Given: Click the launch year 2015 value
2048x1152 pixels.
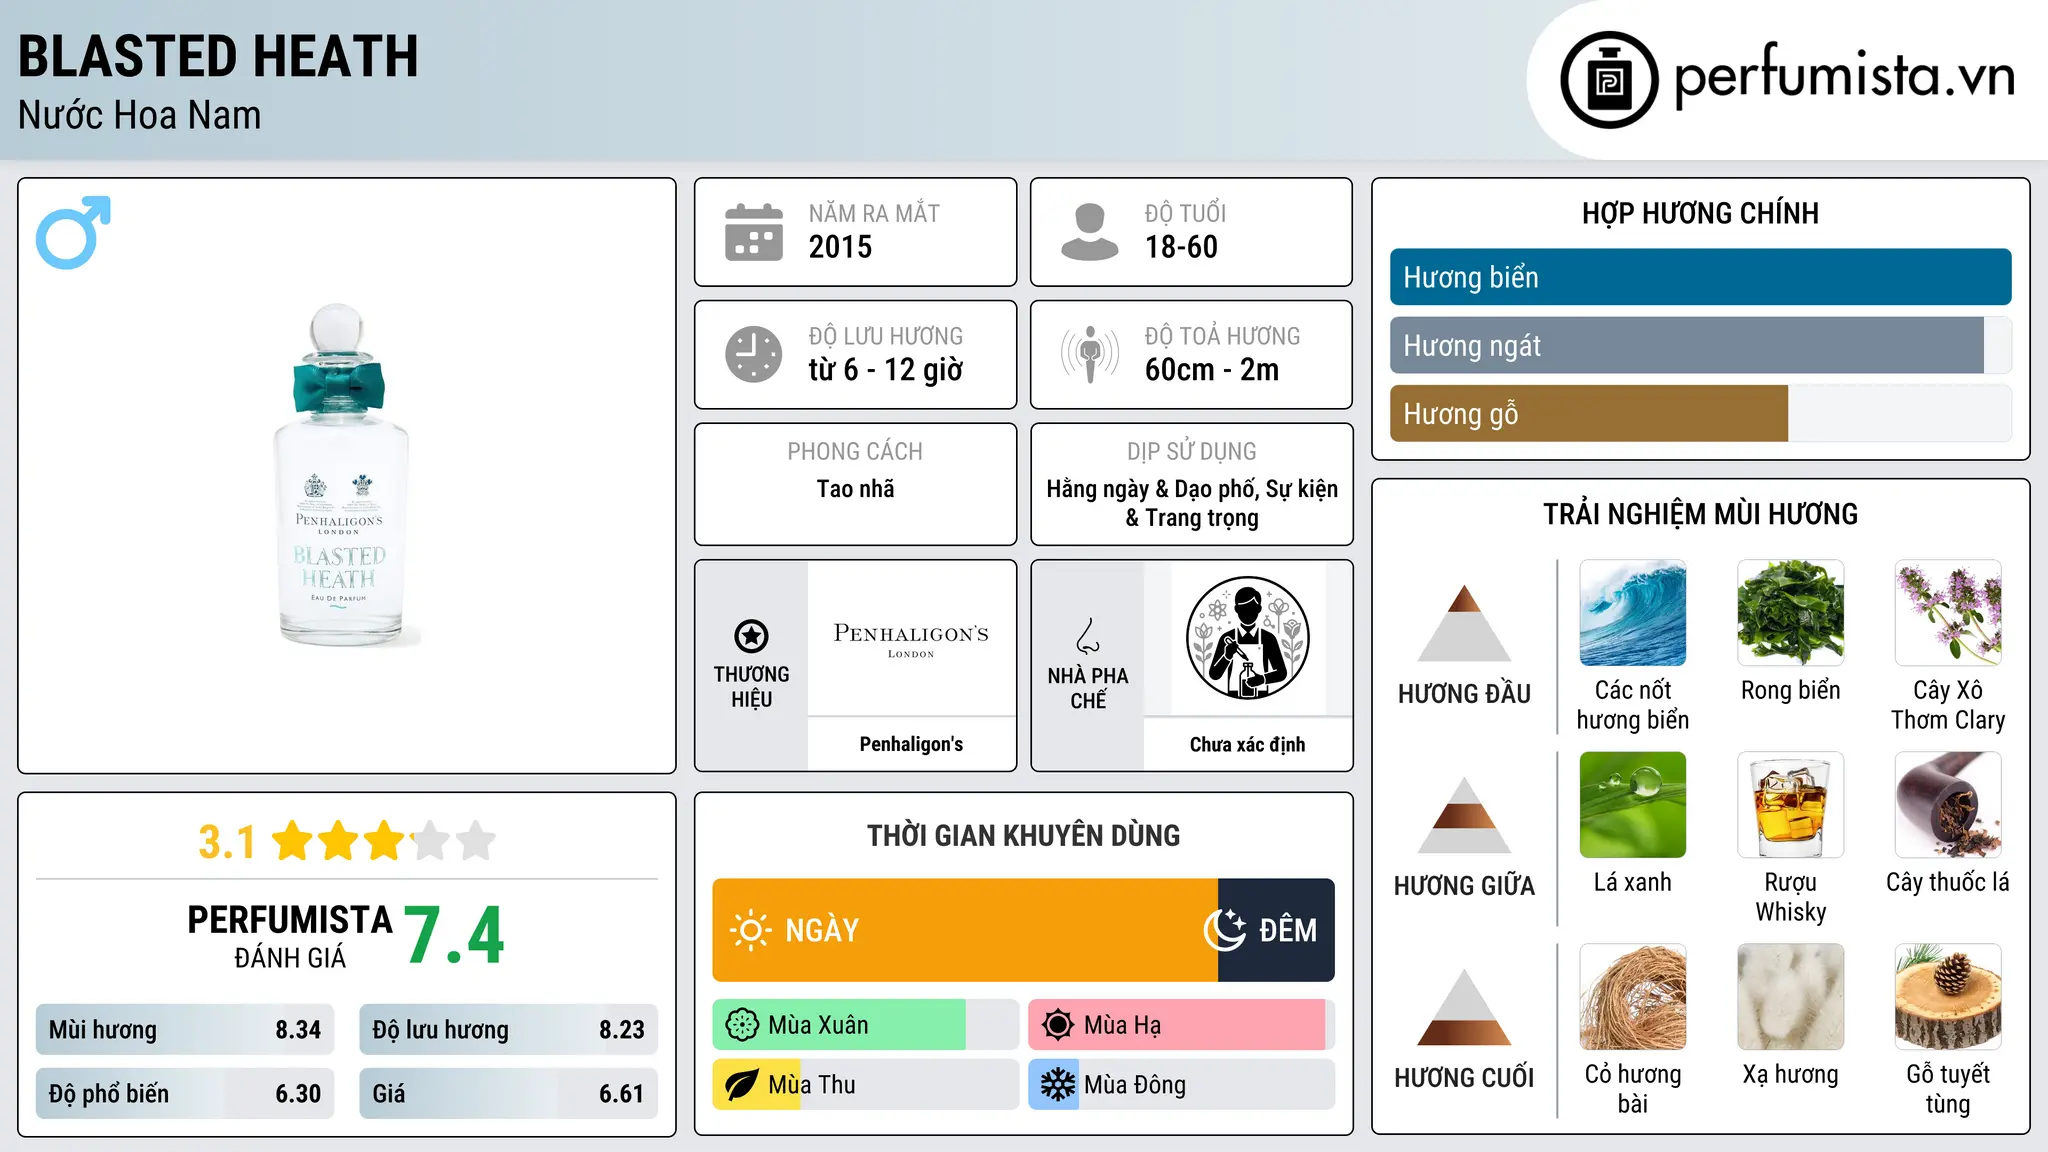Looking at the screenshot, I should (840, 247).
